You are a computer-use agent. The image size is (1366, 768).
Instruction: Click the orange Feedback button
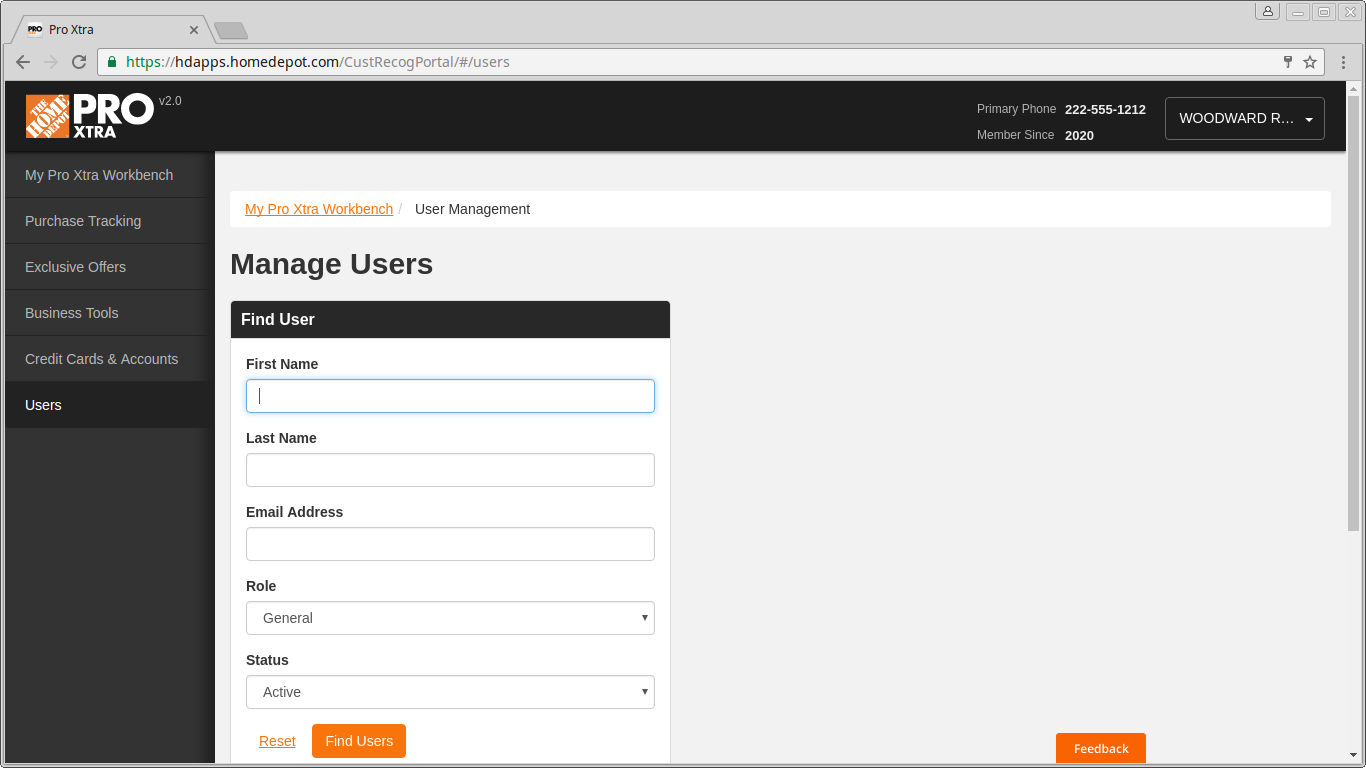coord(1100,748)
